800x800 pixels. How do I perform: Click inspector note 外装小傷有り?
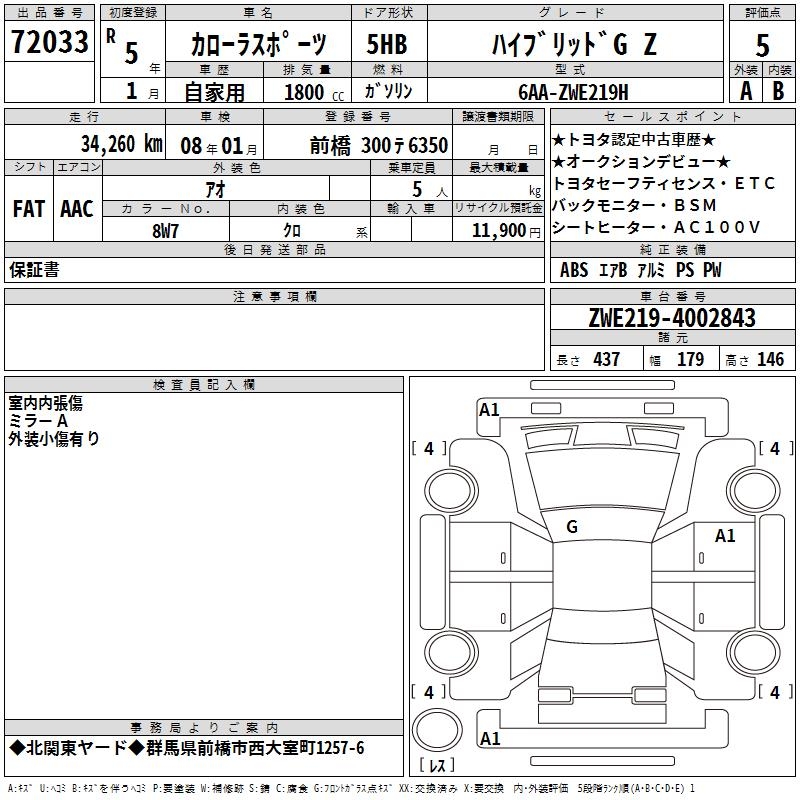[54, 439]
